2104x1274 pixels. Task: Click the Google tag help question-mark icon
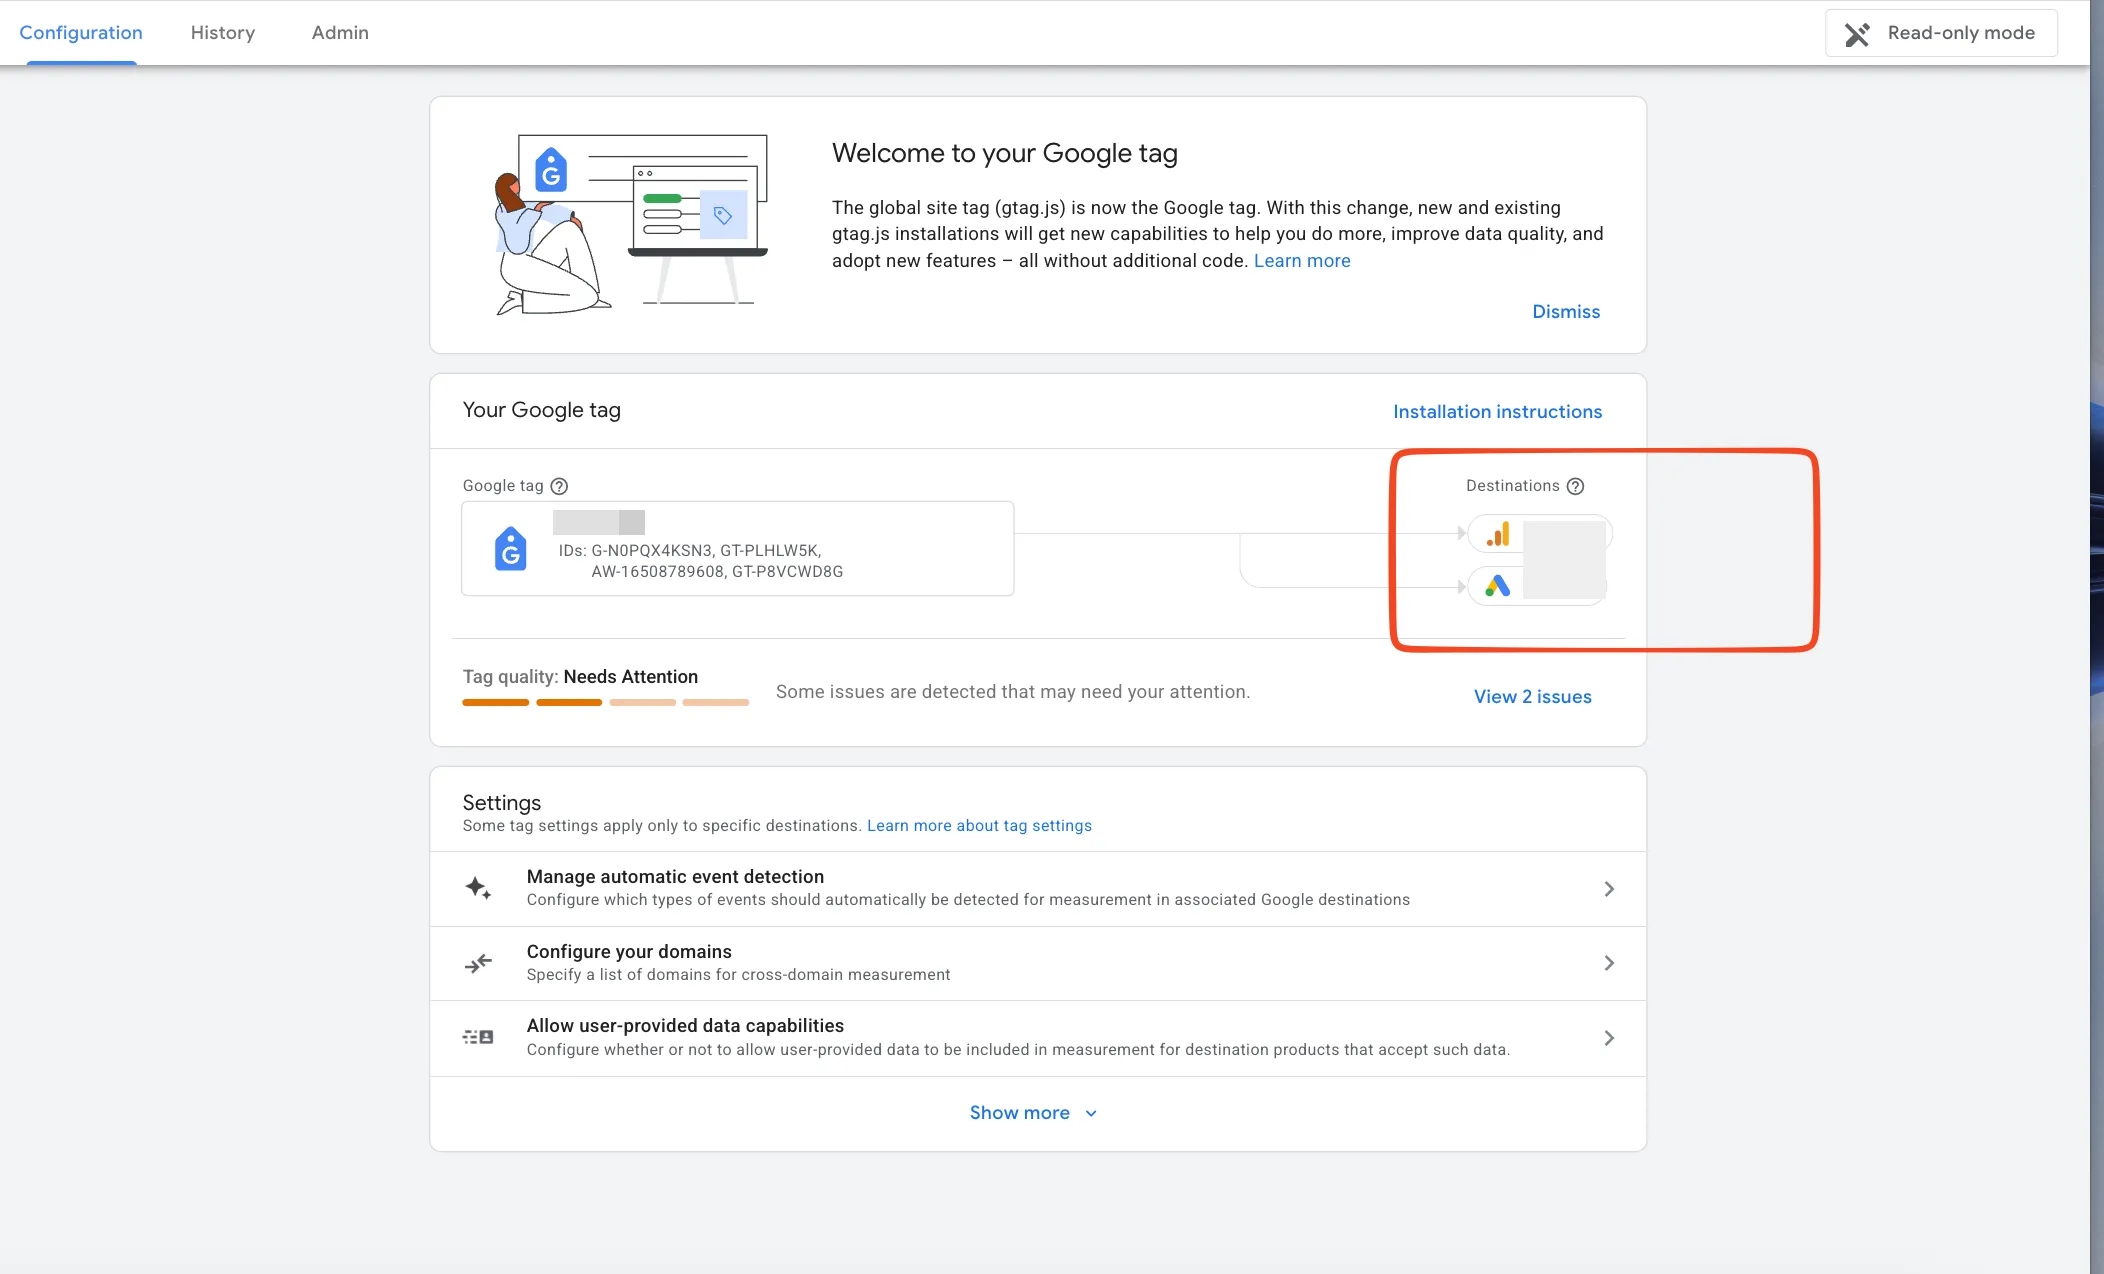pos(559,486)
